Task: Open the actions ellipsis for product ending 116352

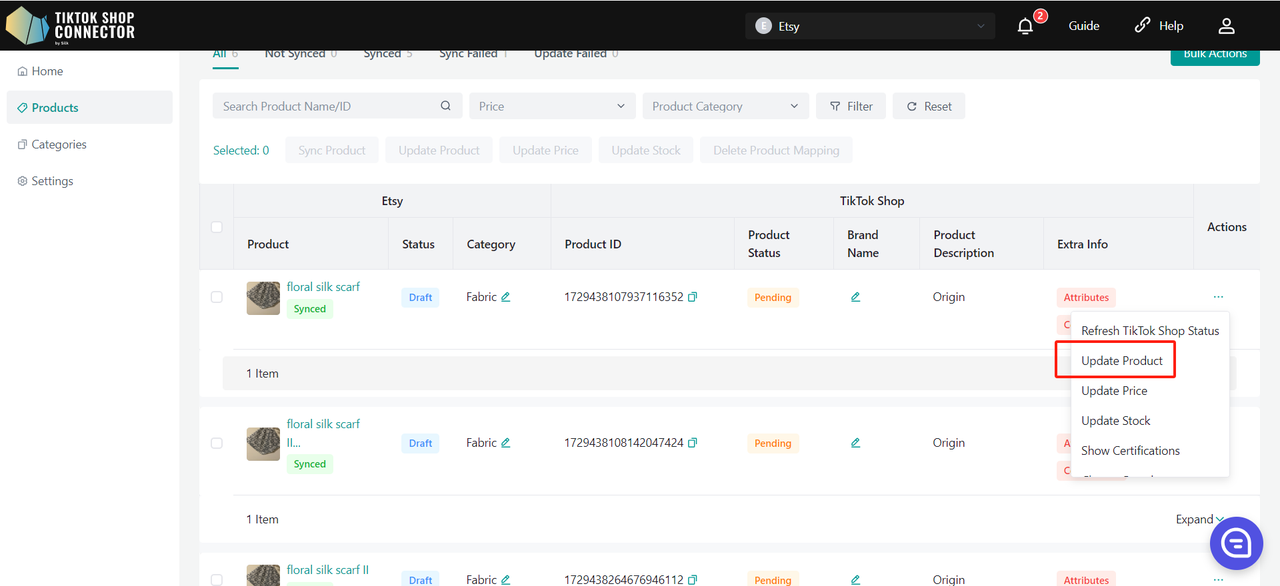Action: coord(1218,297)
